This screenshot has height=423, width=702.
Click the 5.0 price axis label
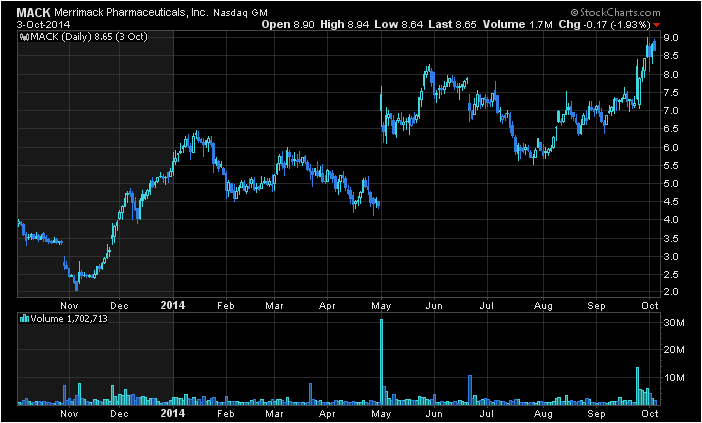point(672,184)
